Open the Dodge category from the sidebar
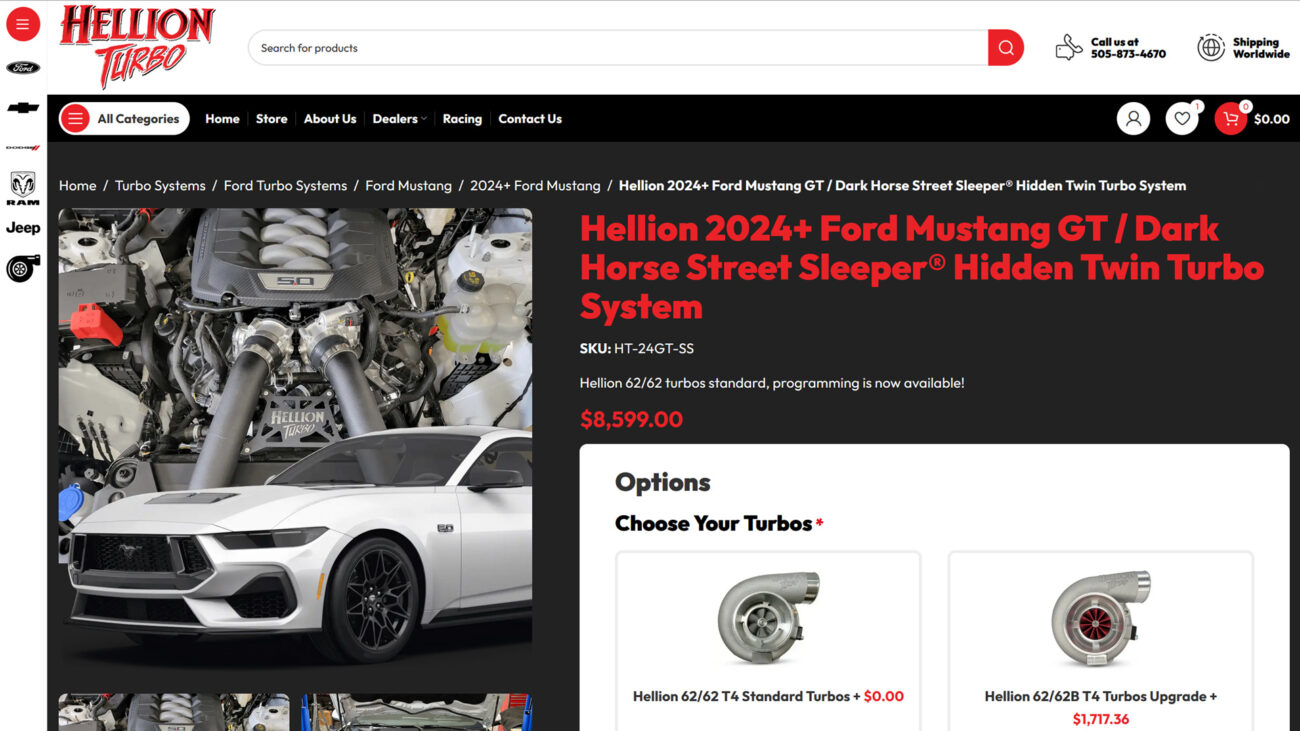 (x=22, y=148)
